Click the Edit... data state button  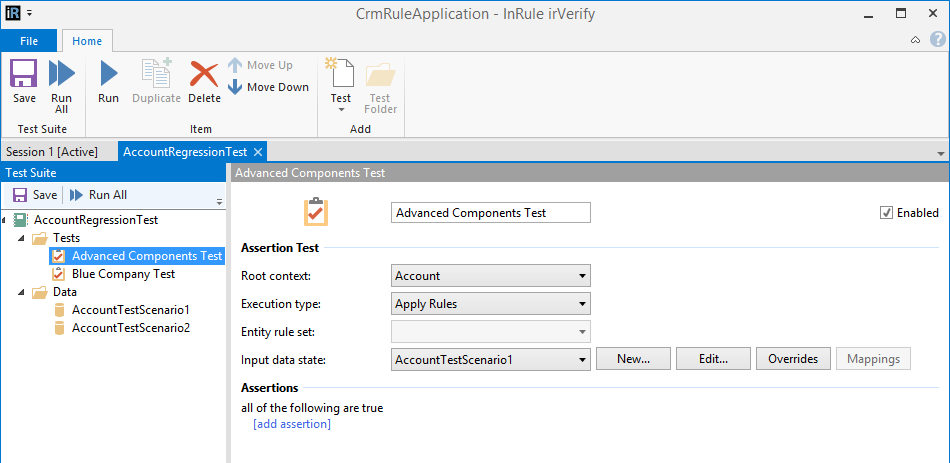pos(713,359)
